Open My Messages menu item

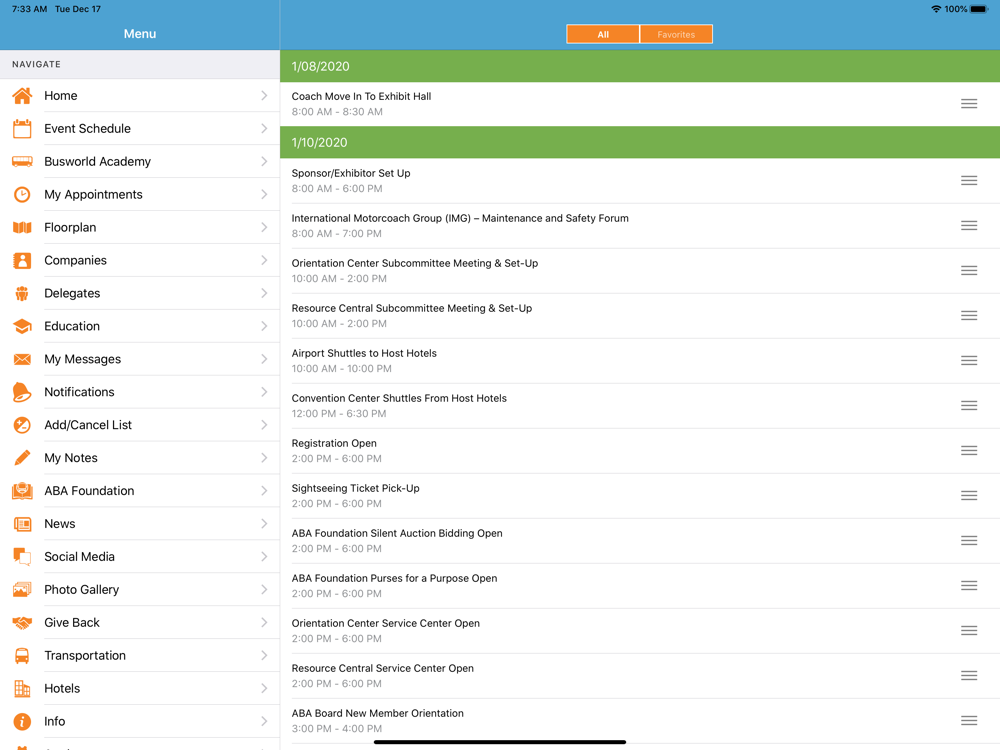(x=140, y=359)
